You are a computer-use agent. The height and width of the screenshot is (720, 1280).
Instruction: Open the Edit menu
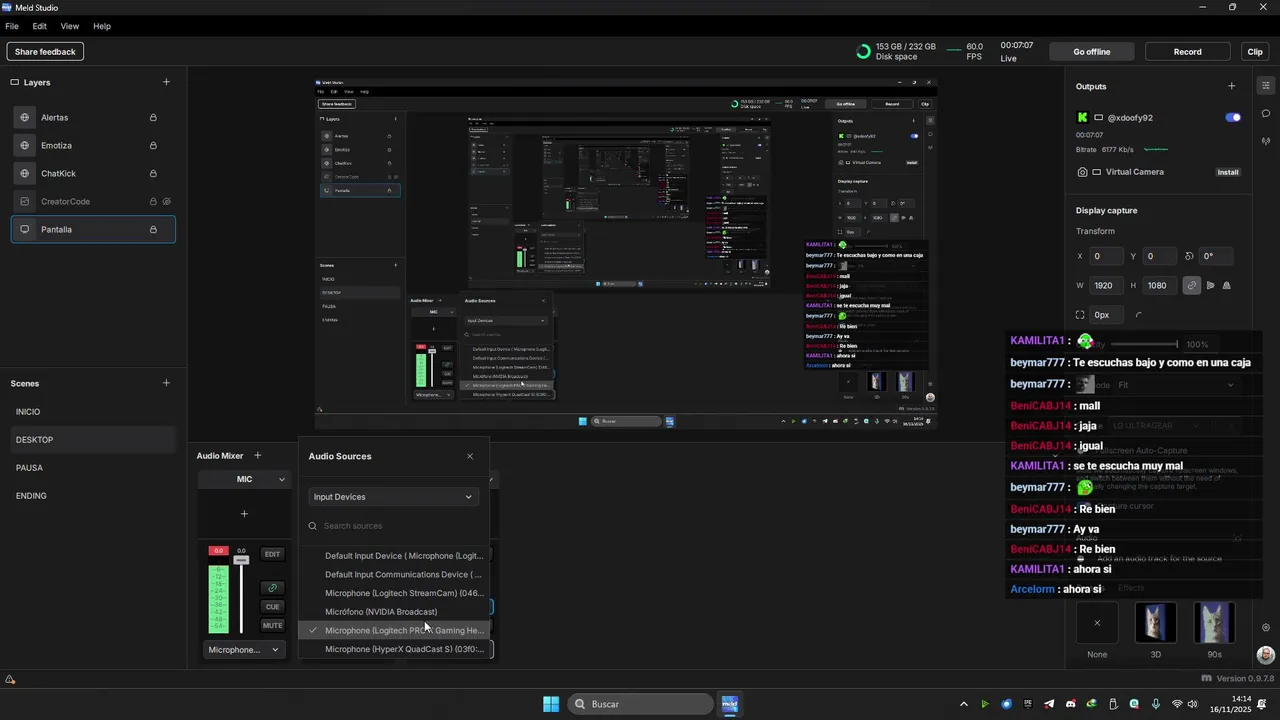point(40,26)
